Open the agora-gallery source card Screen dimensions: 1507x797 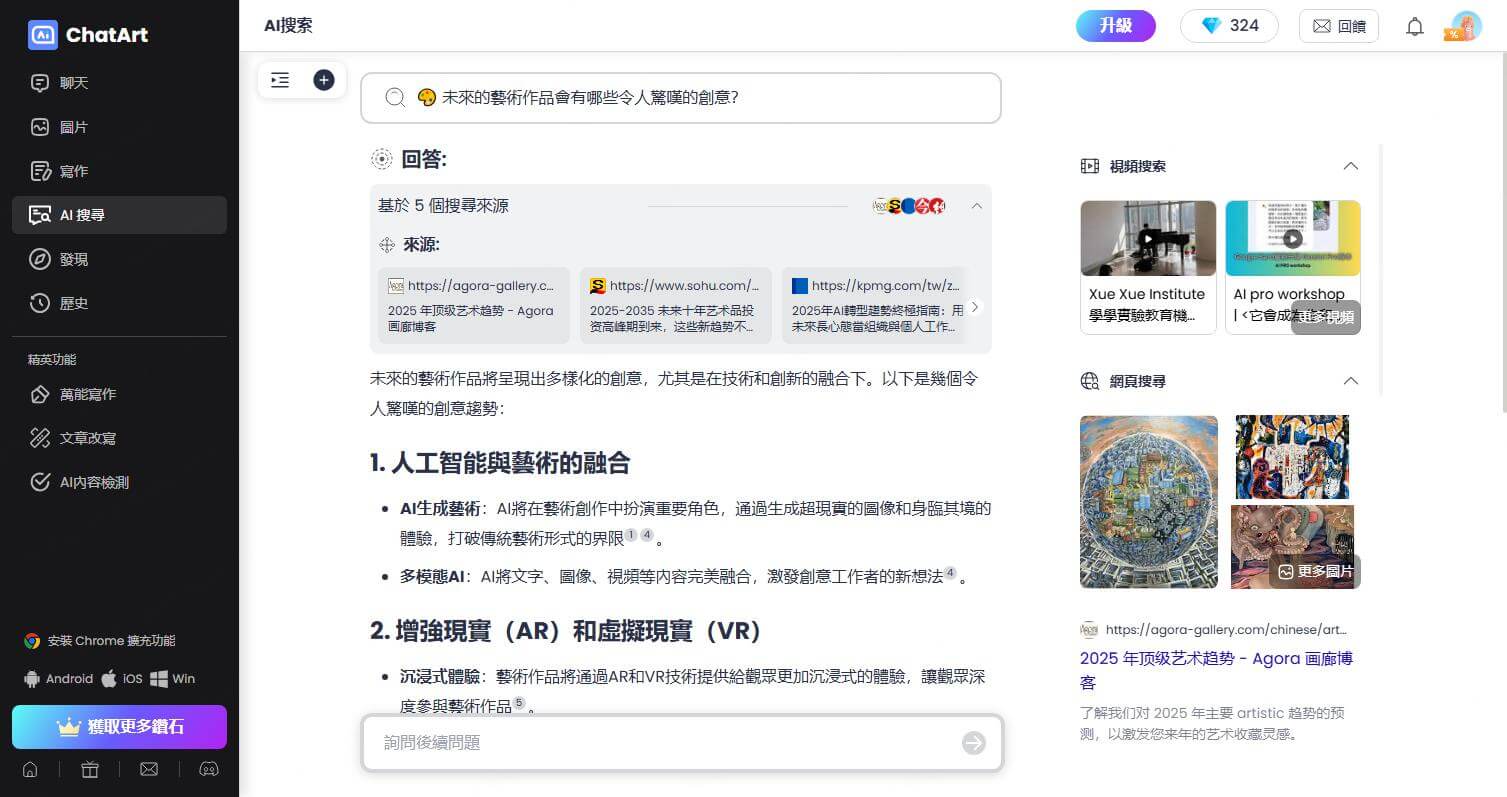[474, 305]
